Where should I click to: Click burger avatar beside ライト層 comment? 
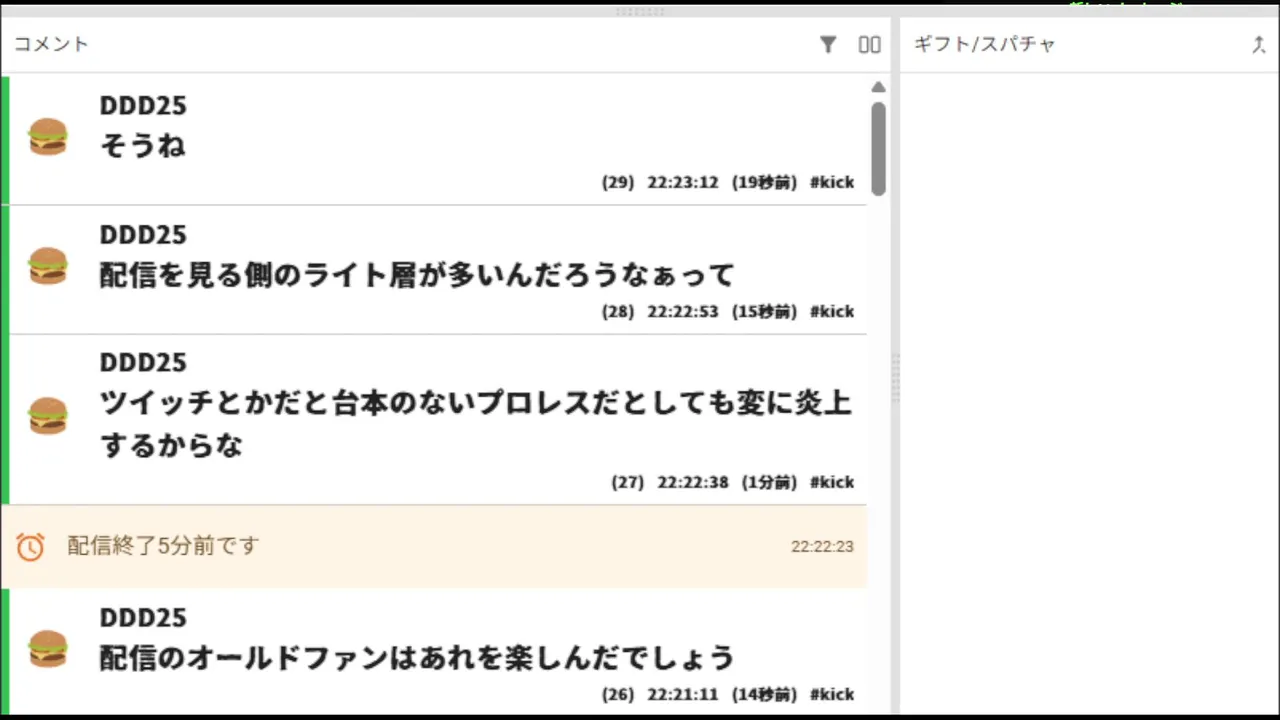point(48,266)
